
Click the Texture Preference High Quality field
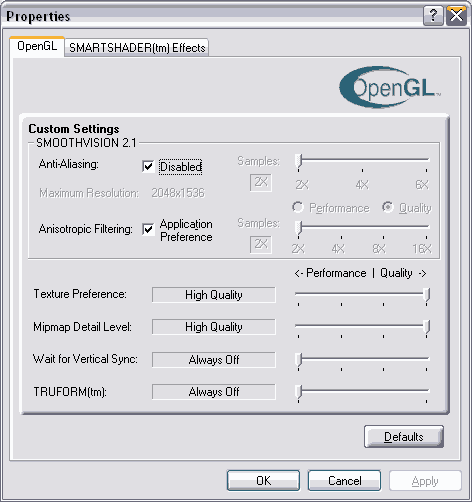214,295
